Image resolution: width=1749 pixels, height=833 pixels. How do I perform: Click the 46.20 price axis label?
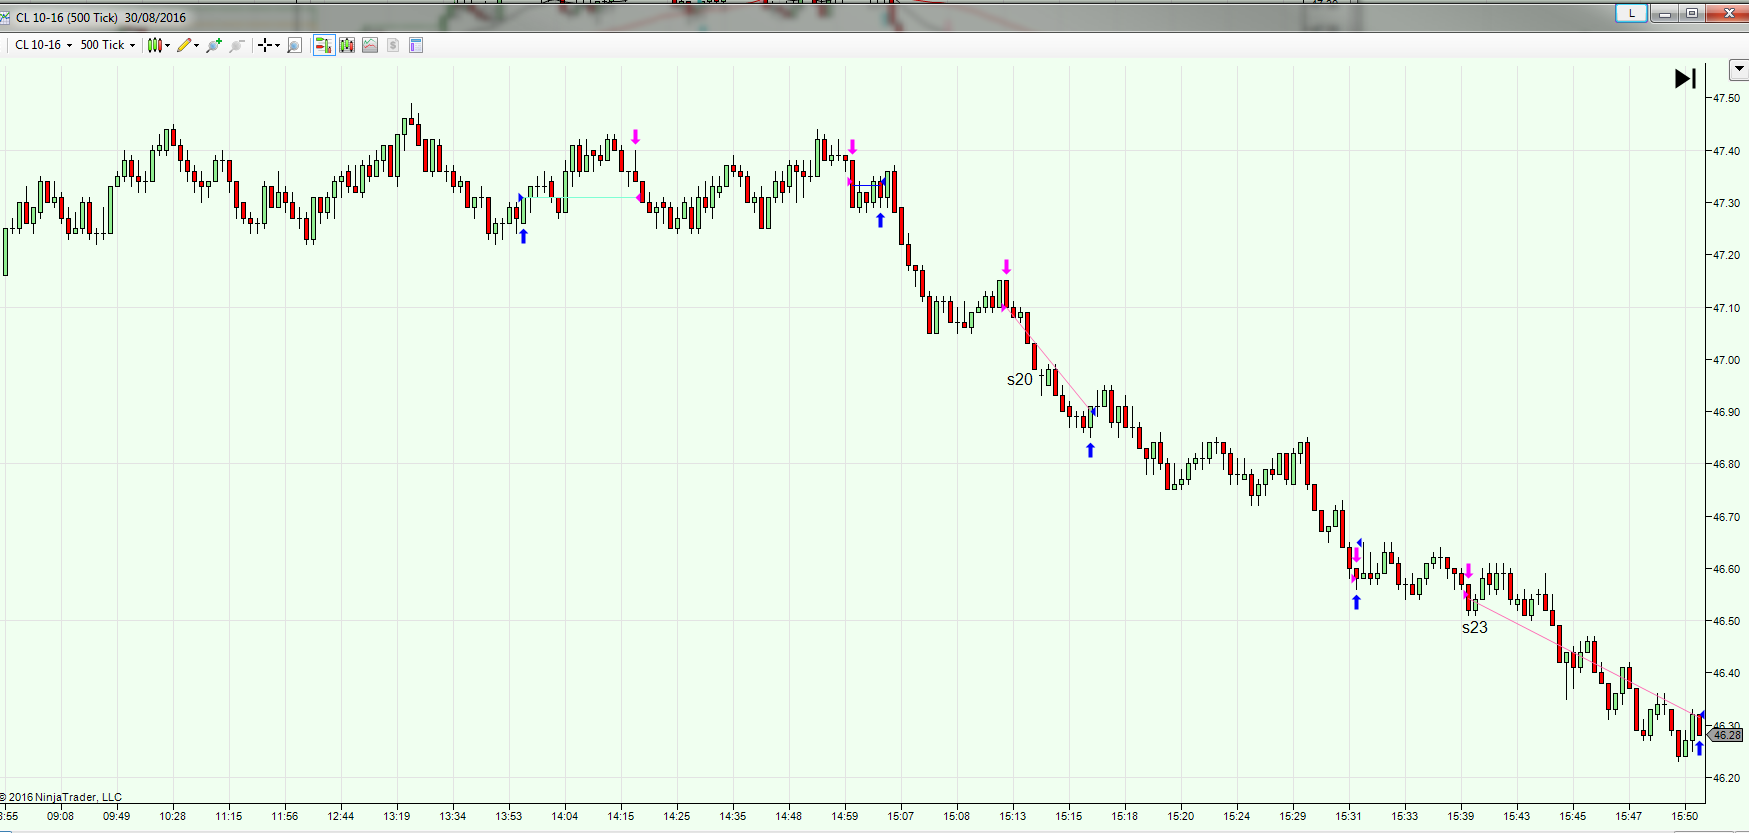(1726, 778)
